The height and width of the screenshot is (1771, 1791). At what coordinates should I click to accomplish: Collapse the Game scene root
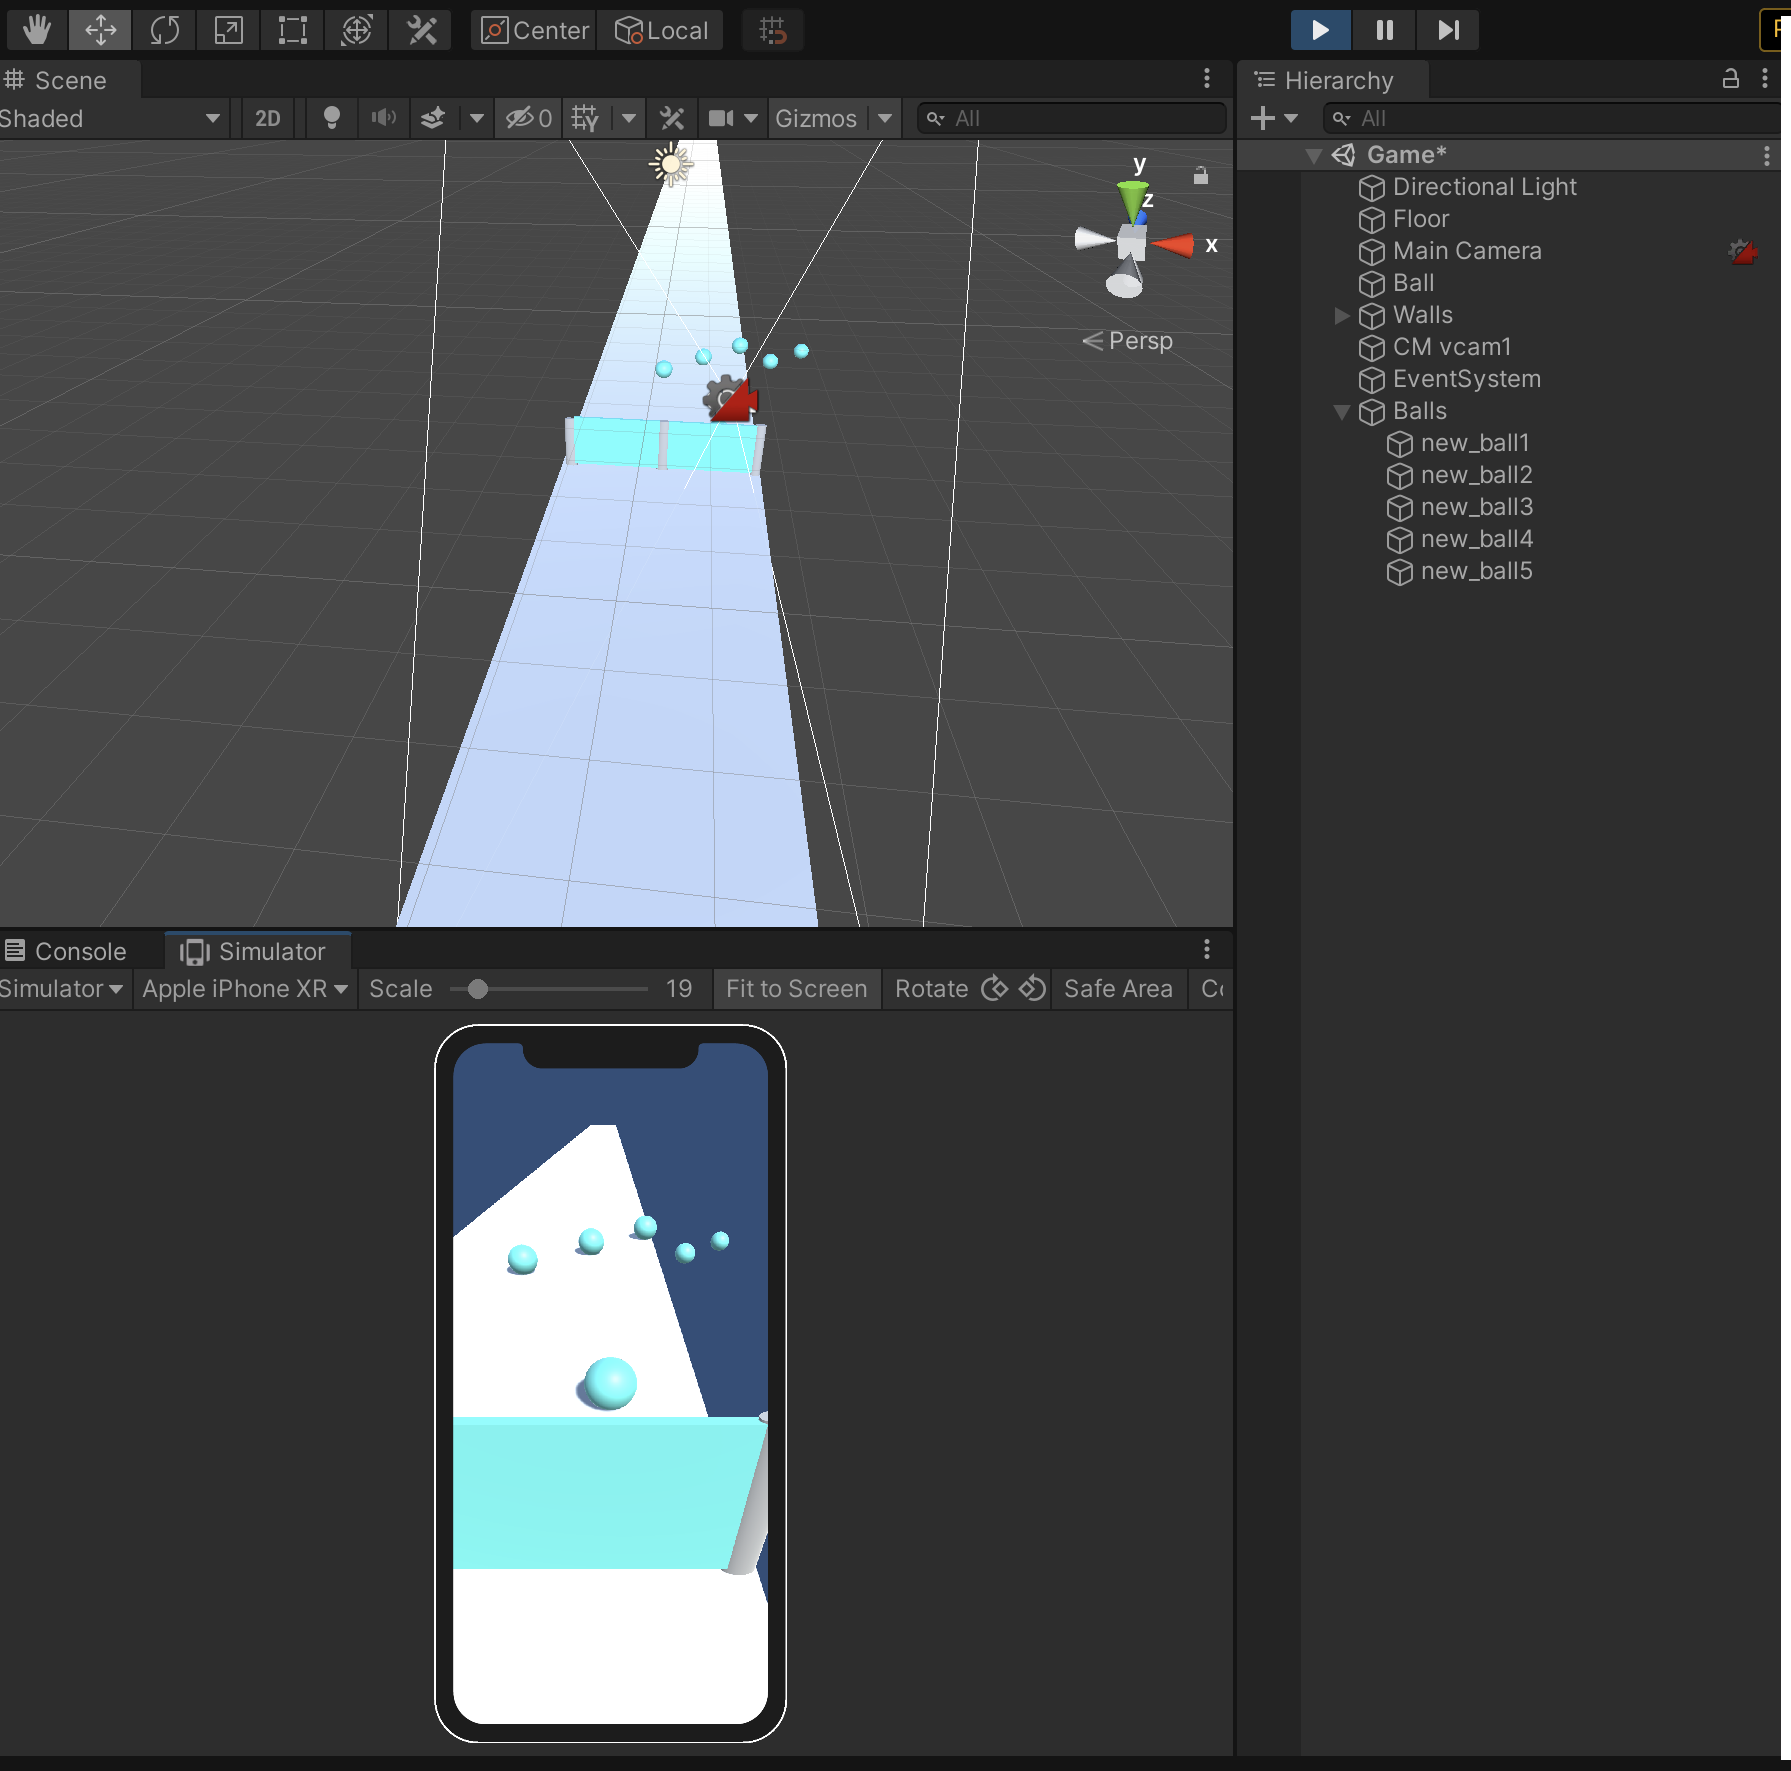click(x=1314, y=155)
